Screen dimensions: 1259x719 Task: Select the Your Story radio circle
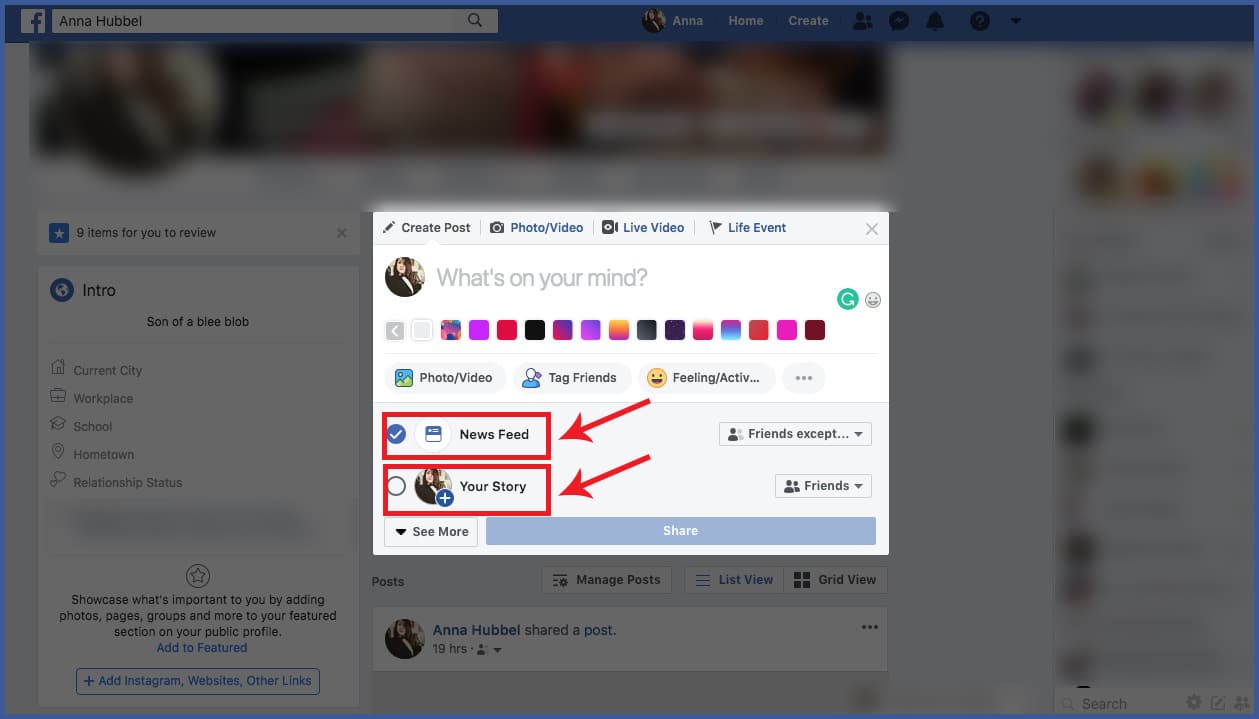(396, 487)
